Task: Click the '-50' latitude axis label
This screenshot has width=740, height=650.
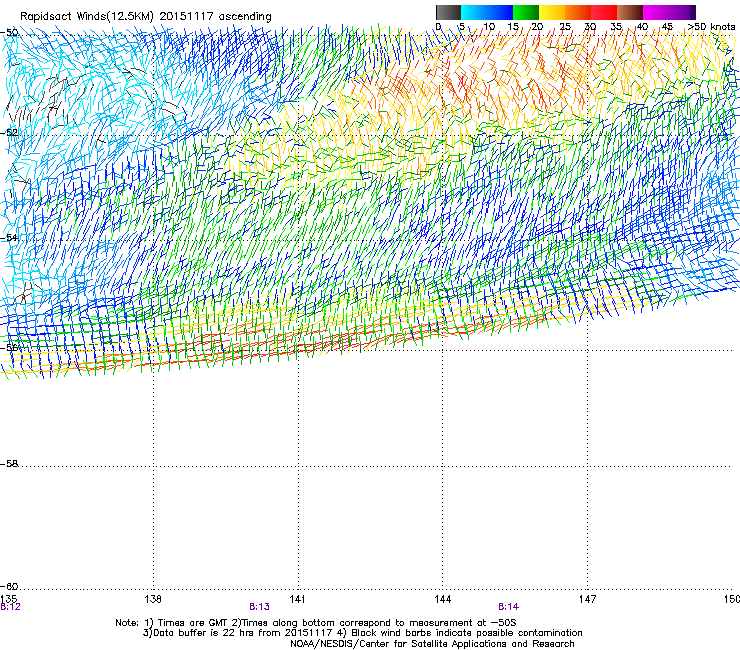Action: tap(9, 33)
